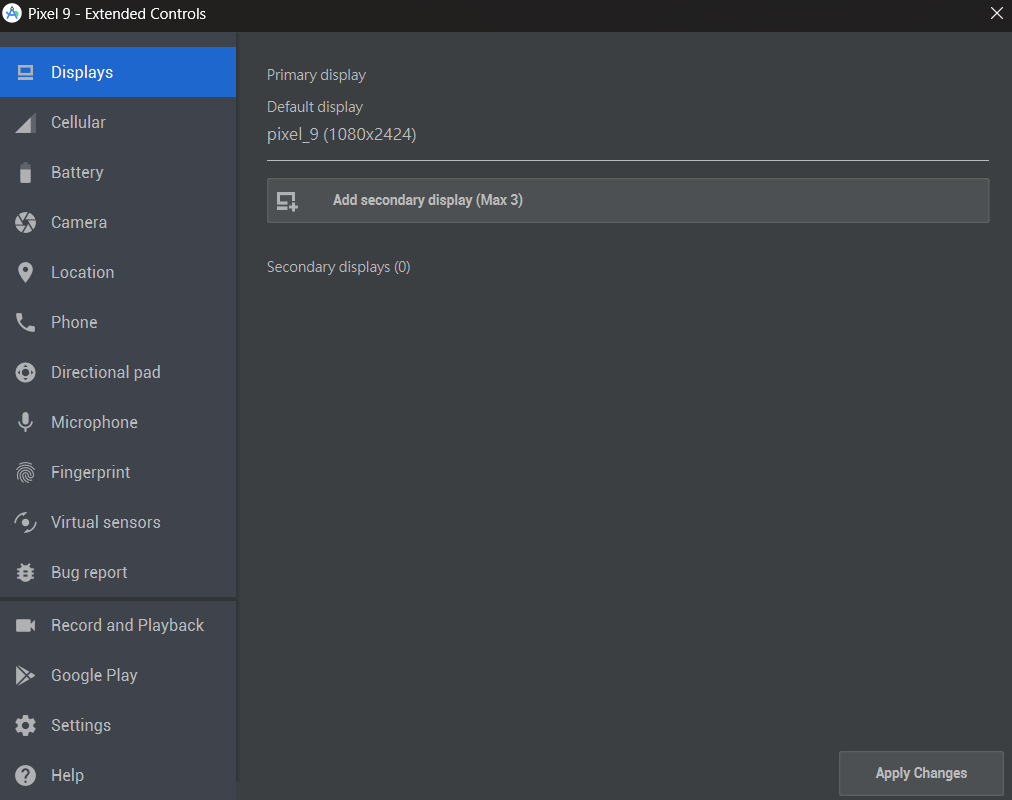Click the Cellular signal icon
The width and height of the screenshot is (1012, 800).
[25, 123]
